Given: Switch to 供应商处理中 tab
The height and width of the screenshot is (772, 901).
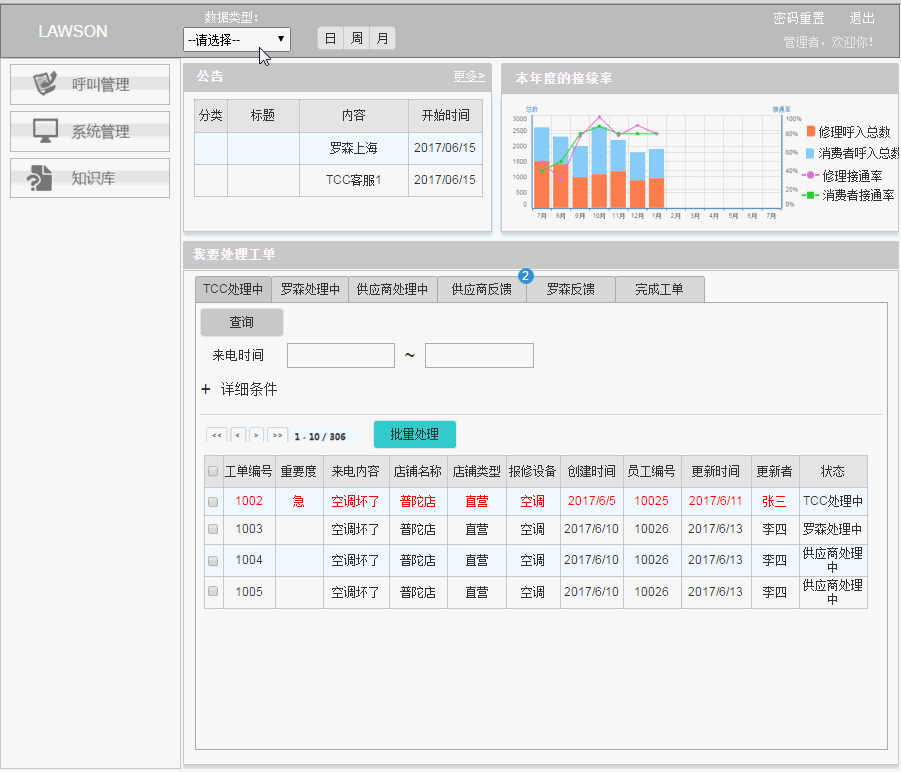Looking at the screenshot, I should pos(392,289).
